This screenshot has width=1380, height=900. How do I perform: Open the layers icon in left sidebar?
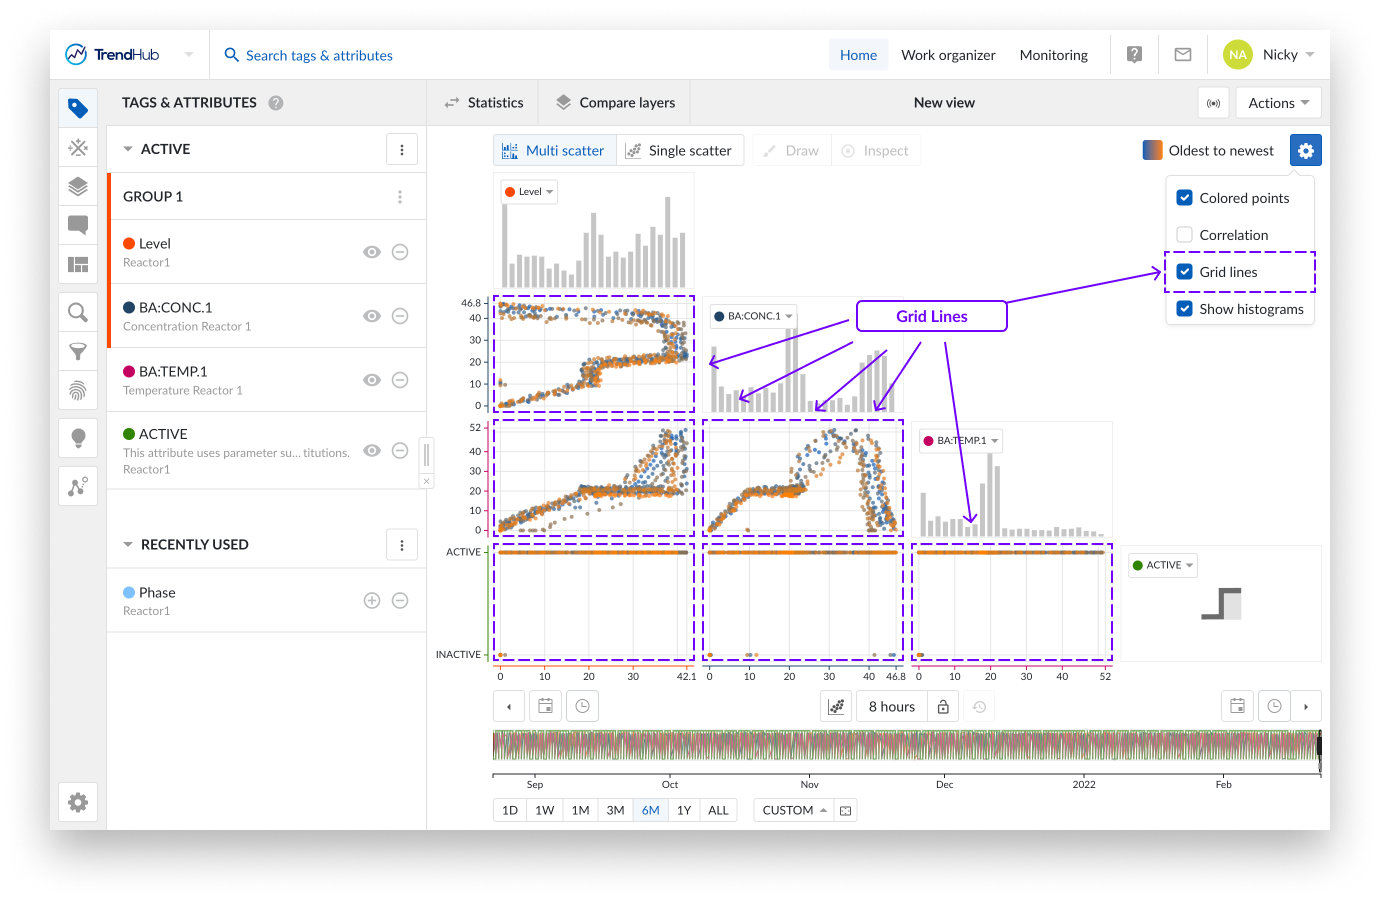[x=78, y=186]
